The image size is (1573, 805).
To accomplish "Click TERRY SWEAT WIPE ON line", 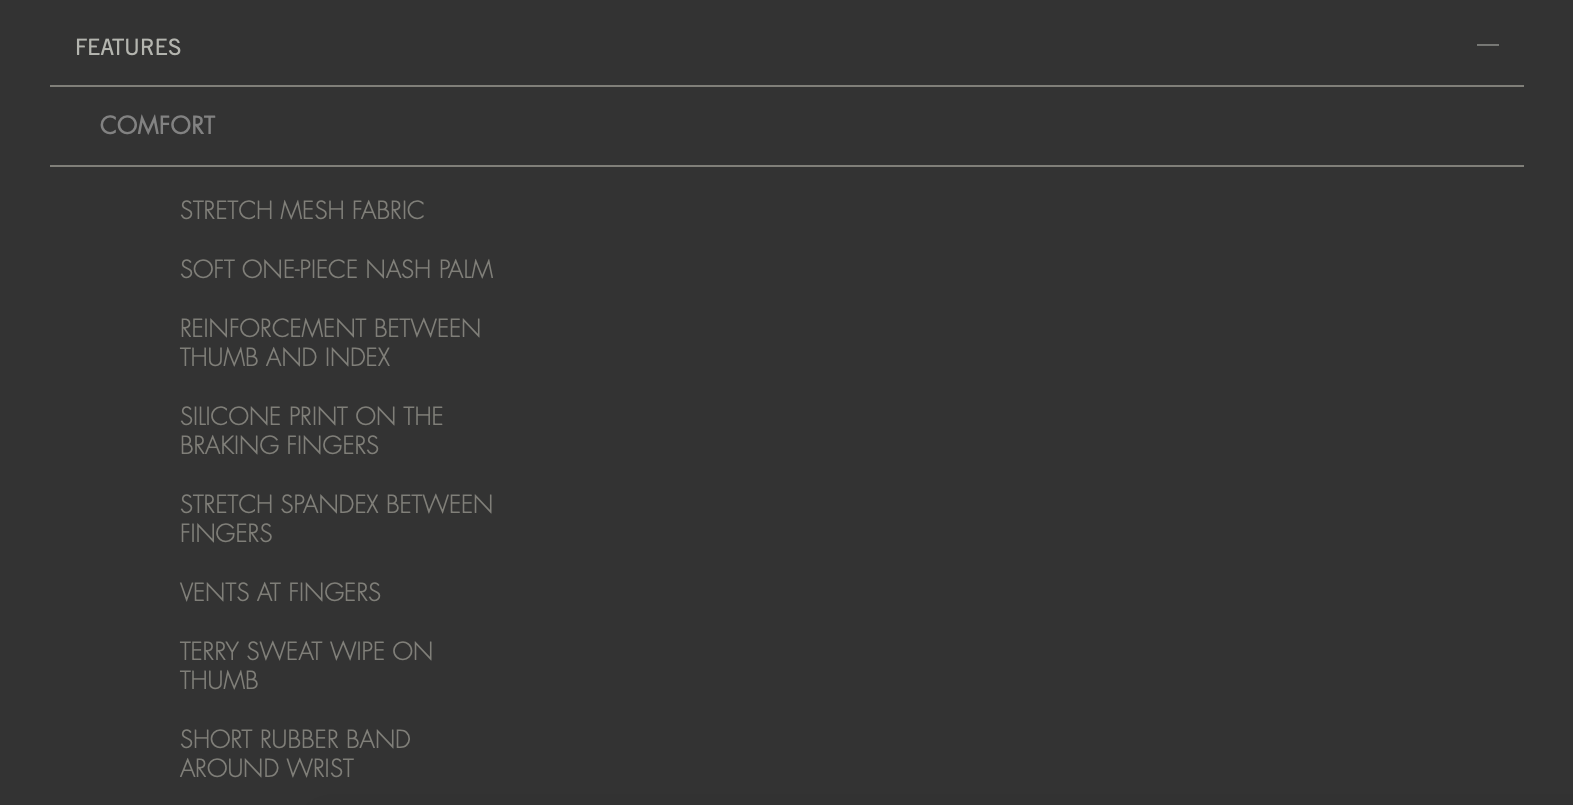I will click(306, 651).
